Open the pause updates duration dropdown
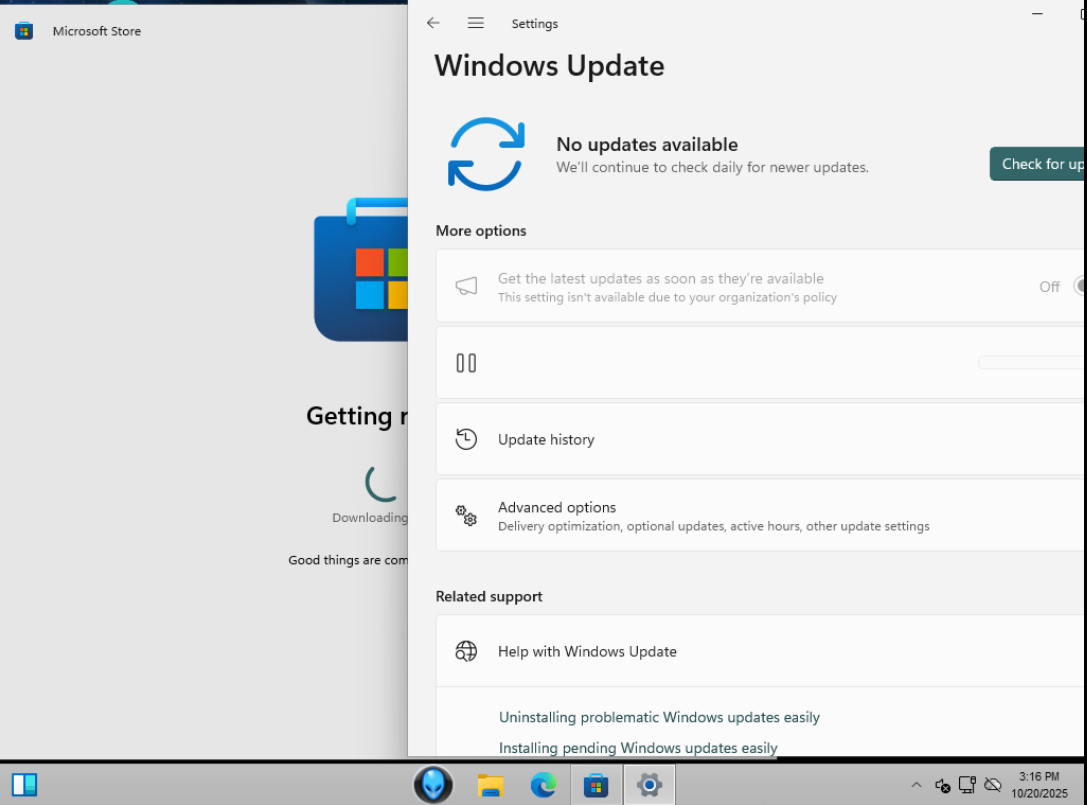1087x805 pixels. [1030, 362]
